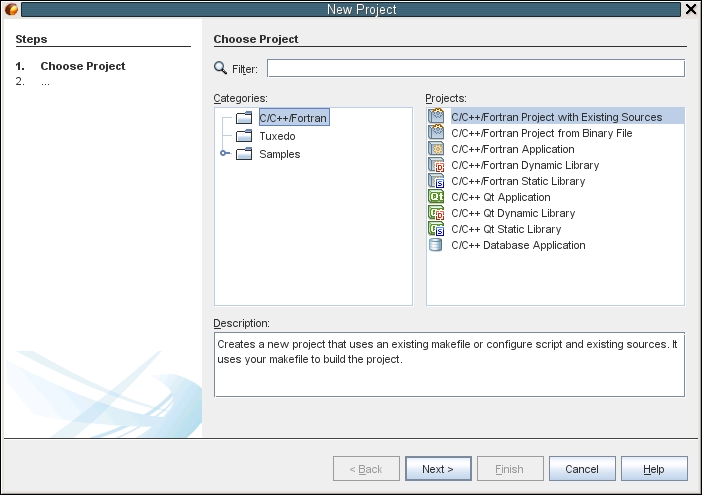The width and height of the screenshot is (702, 495).
Task: Click the Fortran Dynamic Library icon
Action: coord(436,165)
